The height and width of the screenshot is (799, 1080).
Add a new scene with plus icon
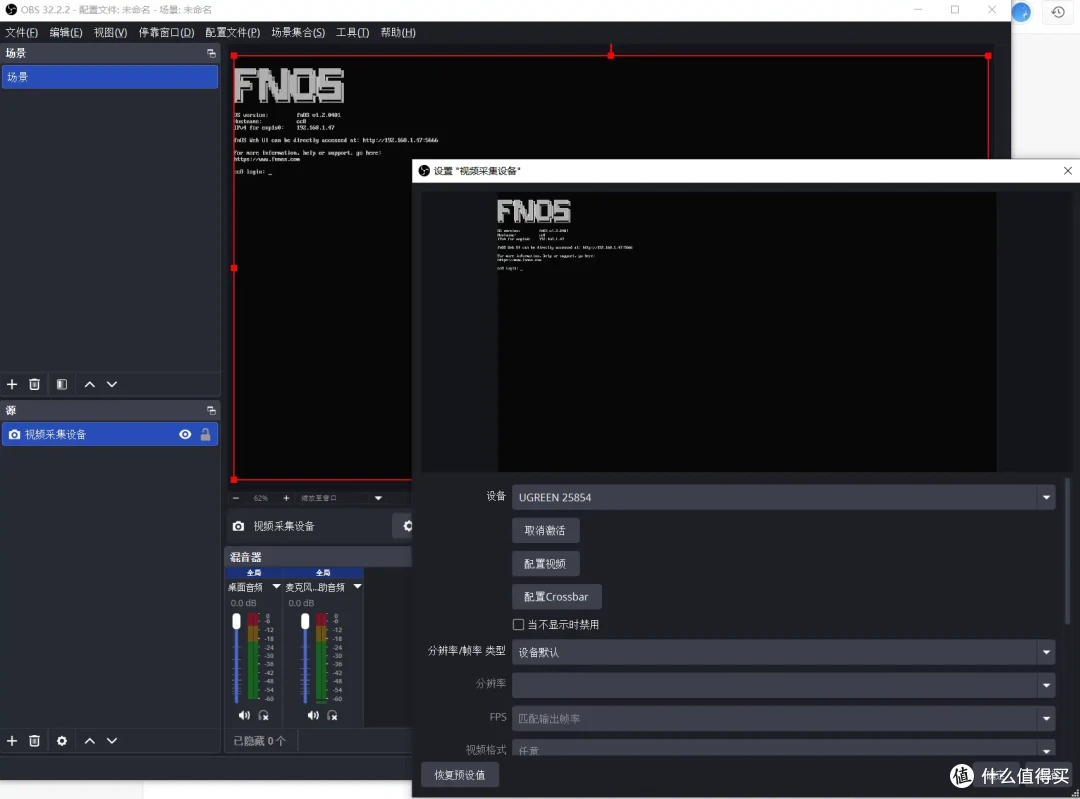[x=12, y=384]
